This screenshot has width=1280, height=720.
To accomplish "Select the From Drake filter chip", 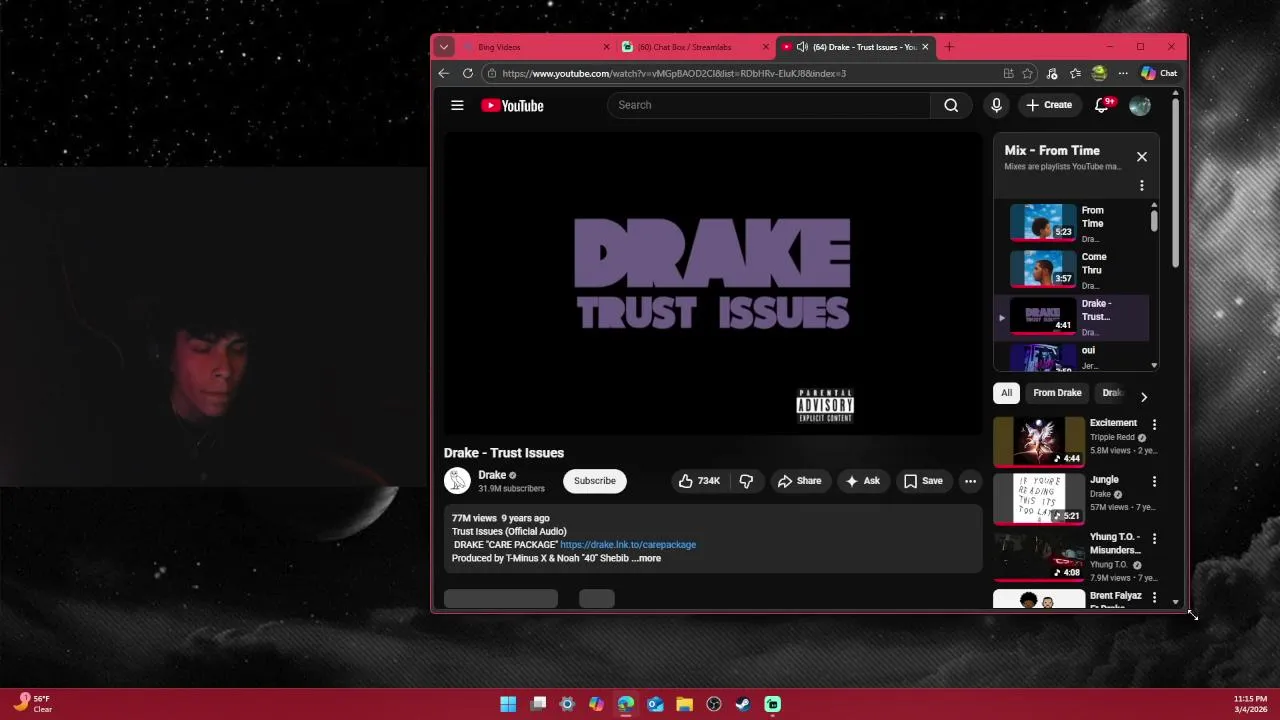I will pos(1057,393).
